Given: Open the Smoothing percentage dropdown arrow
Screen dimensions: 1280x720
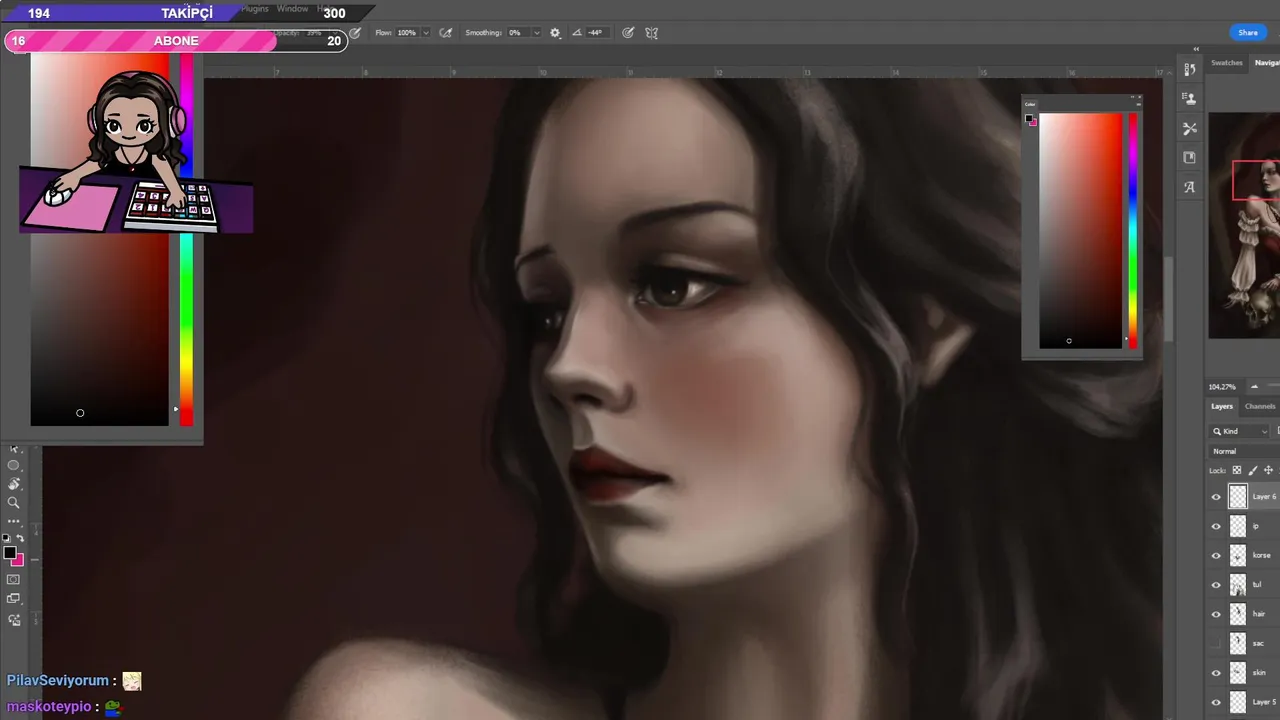Looking at the screenshot, I should click(x=536, y=33).
